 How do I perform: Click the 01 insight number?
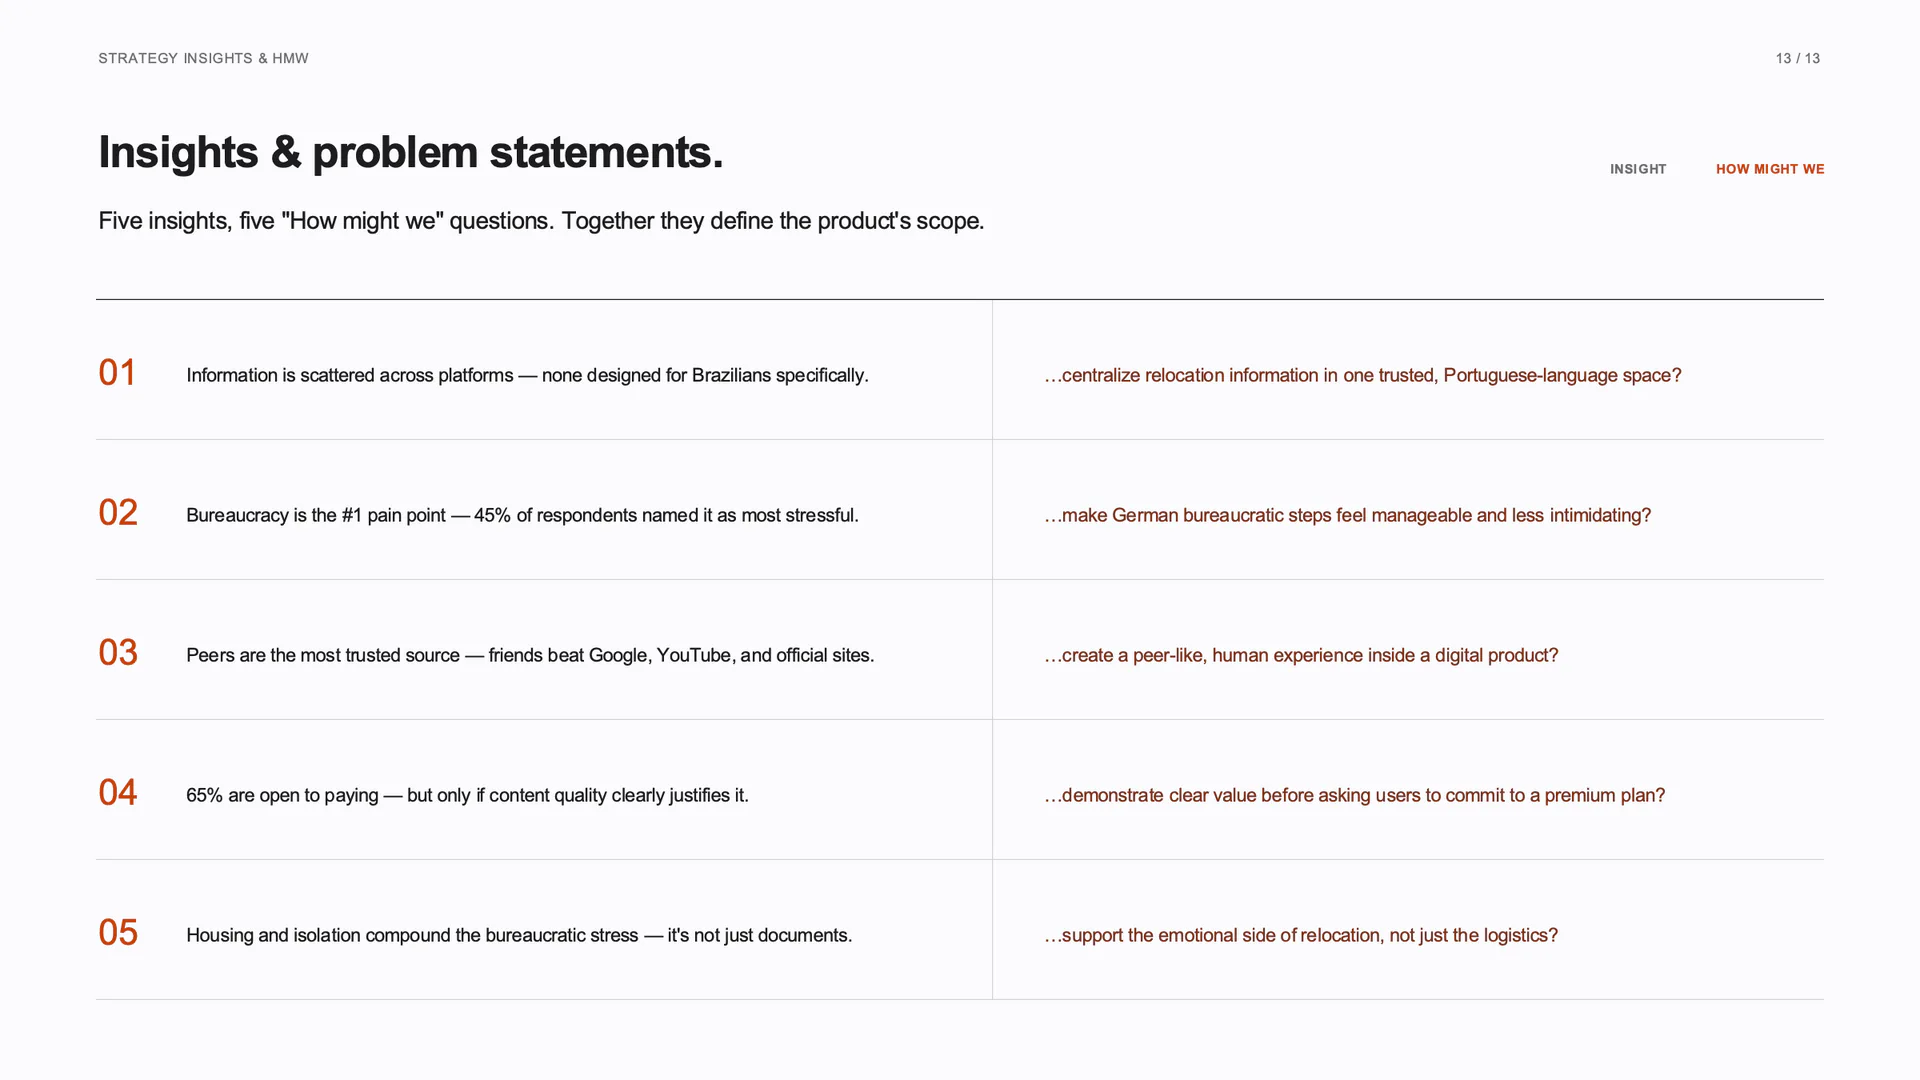pyautogui.click(x=117, y=373)
